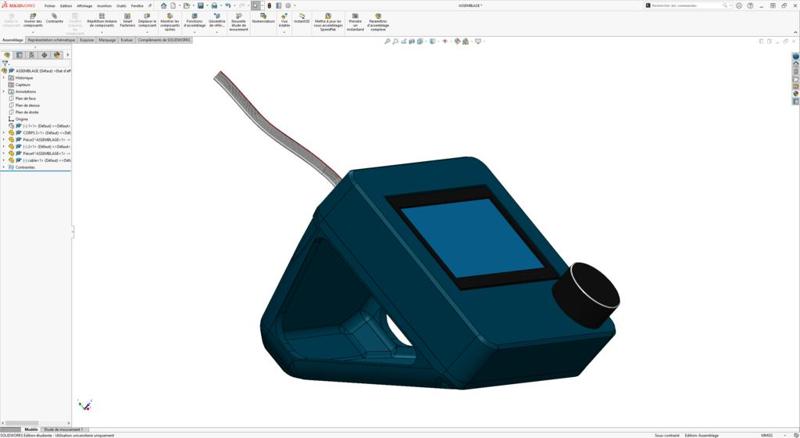800x438 pixels.
Task: Select the Origine item in tree
Action: click(x=22, y=119)
